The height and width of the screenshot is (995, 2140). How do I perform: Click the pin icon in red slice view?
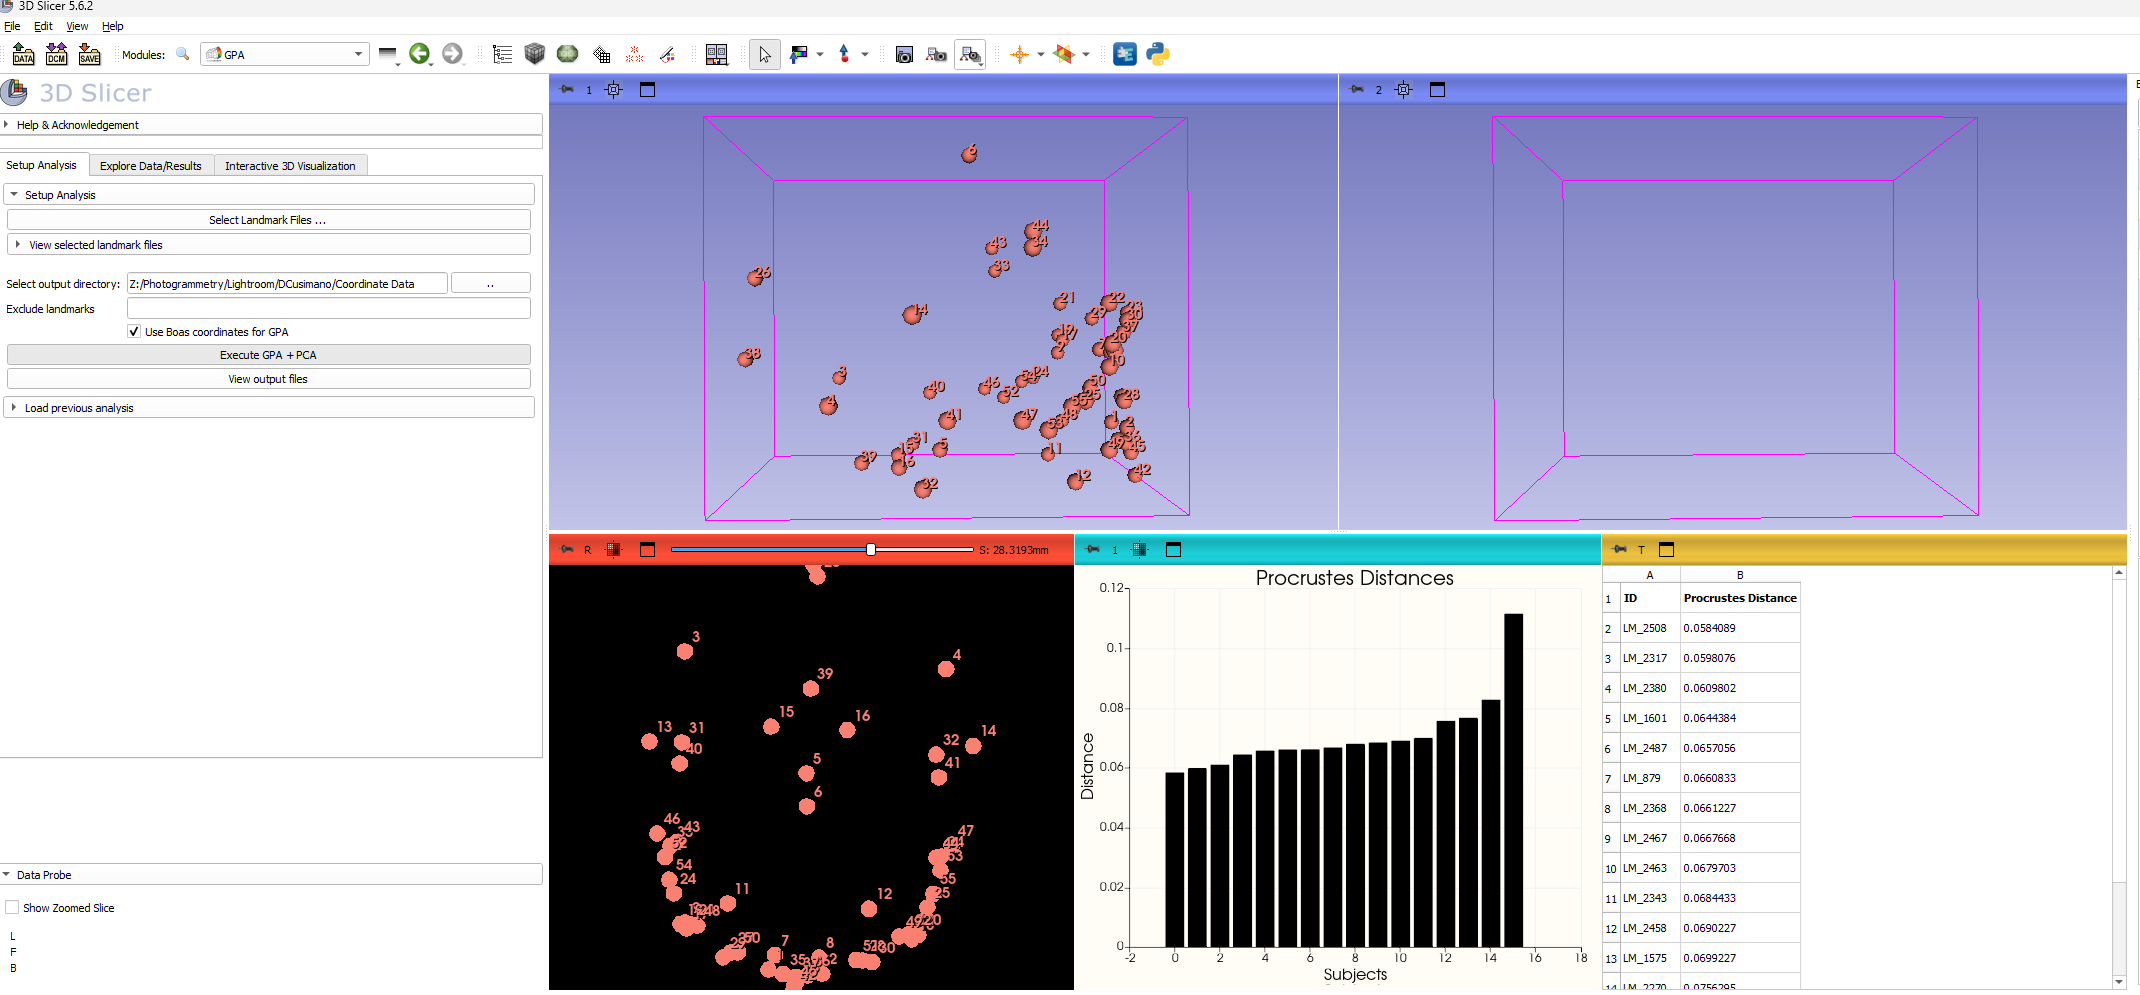[567, 549]
